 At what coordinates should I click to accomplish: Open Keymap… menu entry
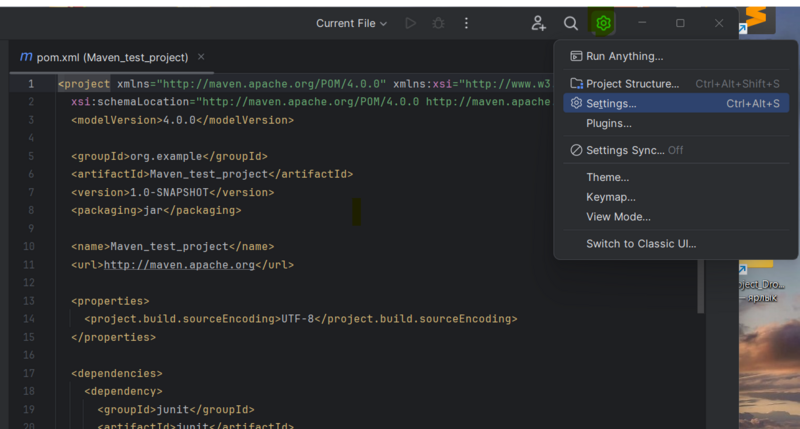(676, 197)
